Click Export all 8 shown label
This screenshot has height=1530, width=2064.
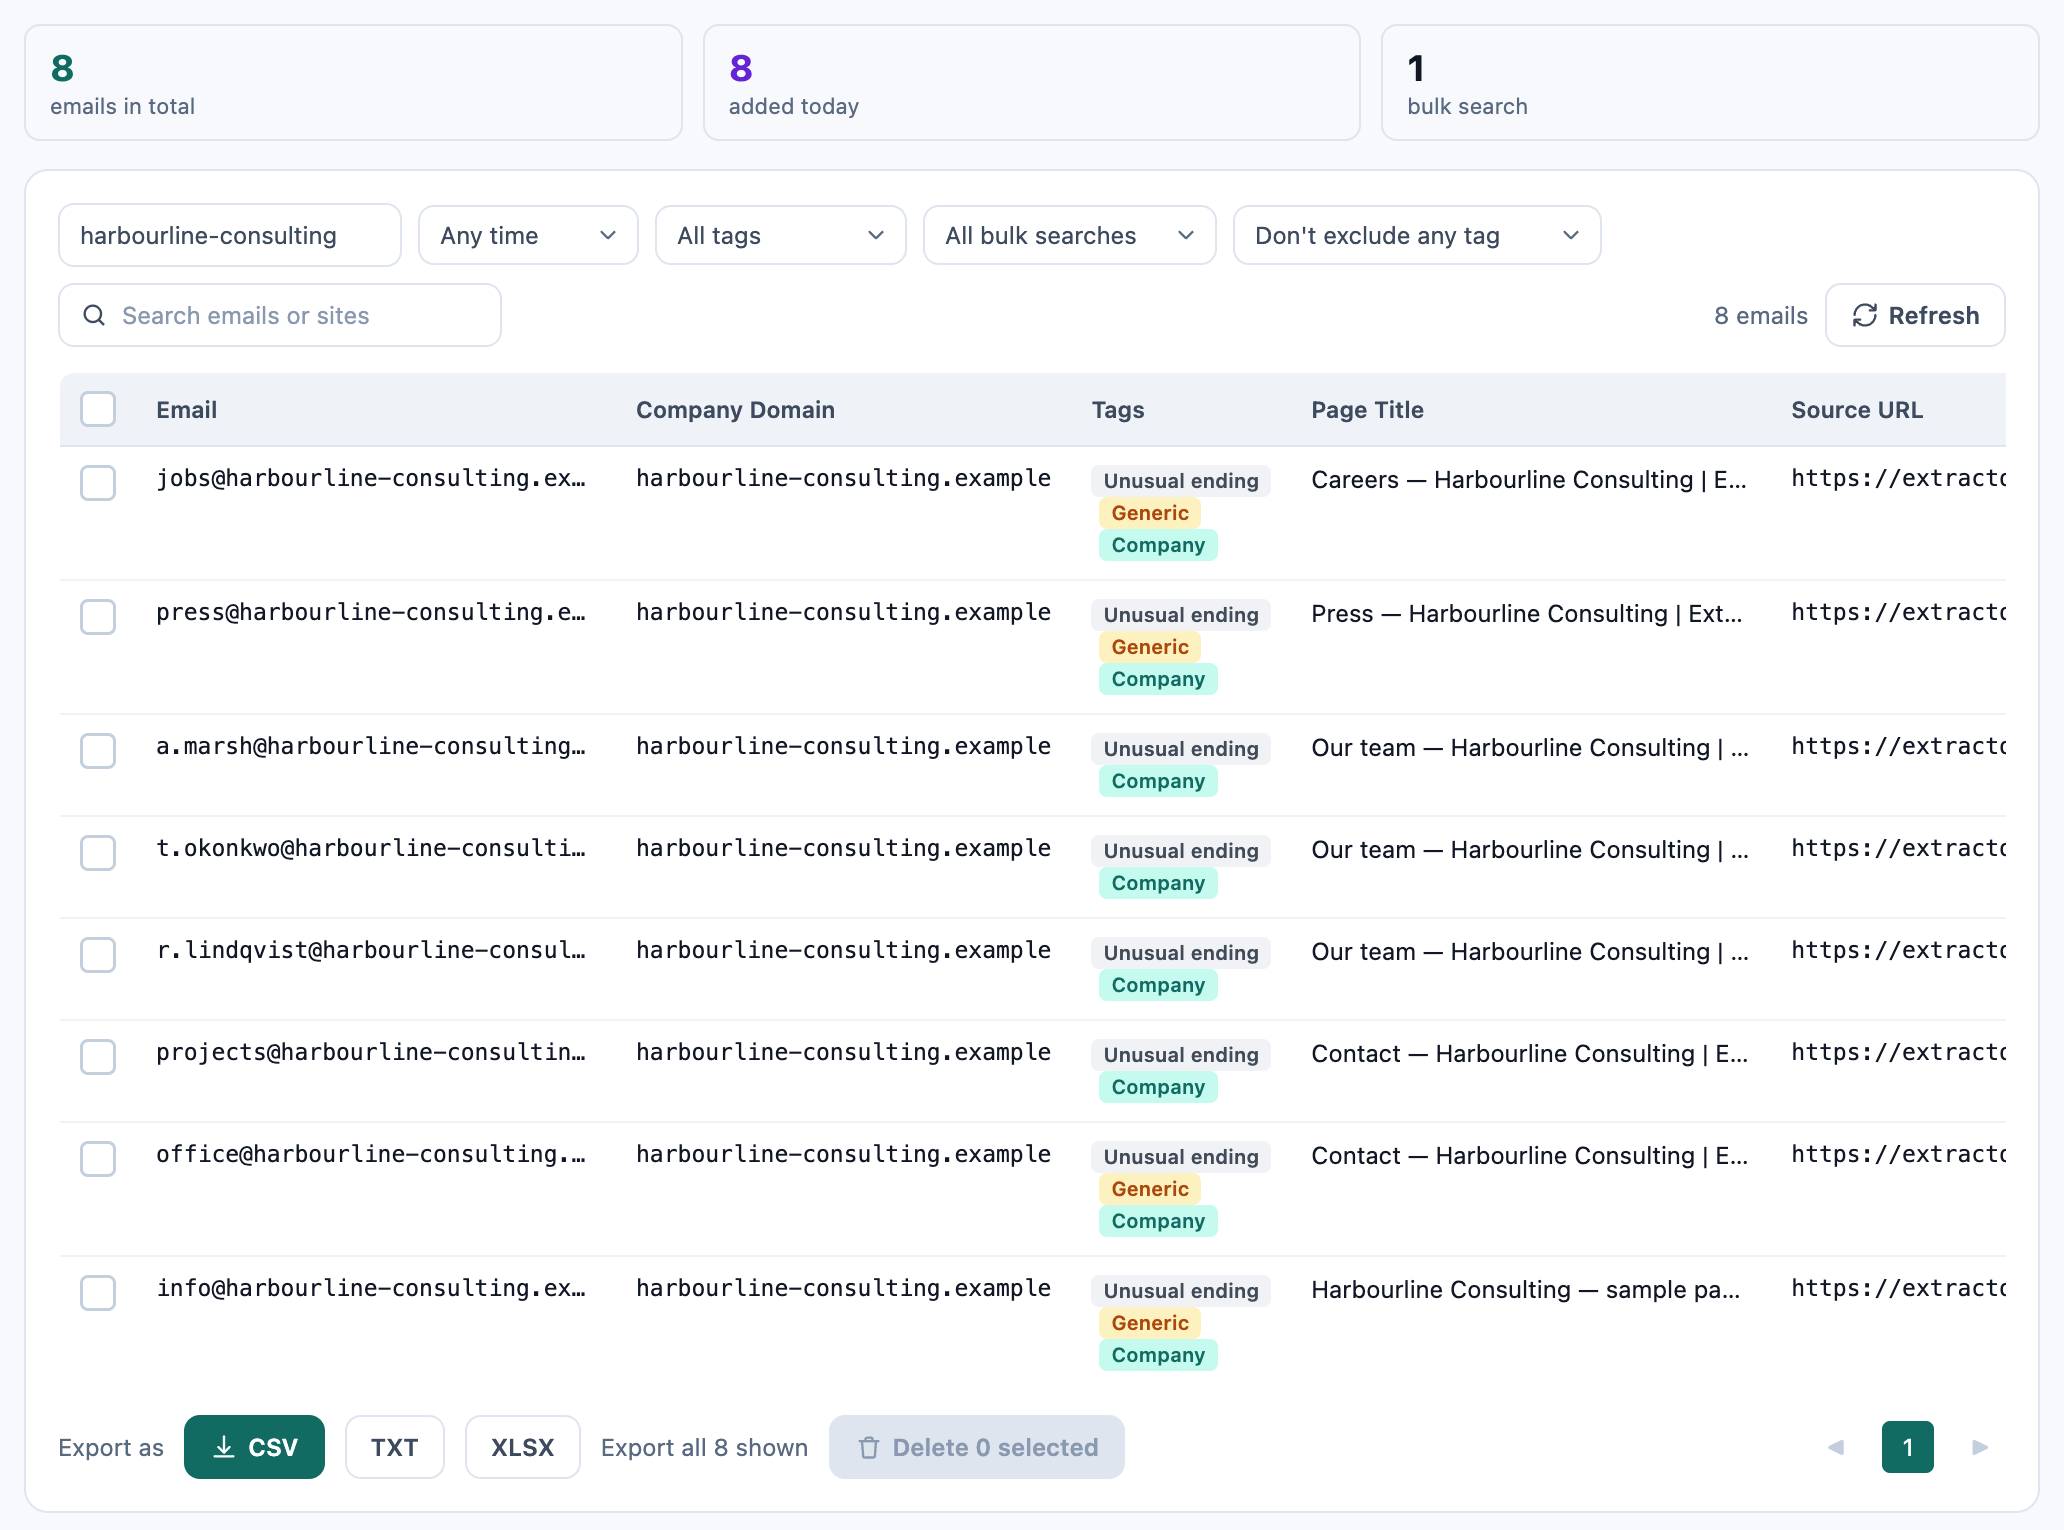(x=704, y=1448)
